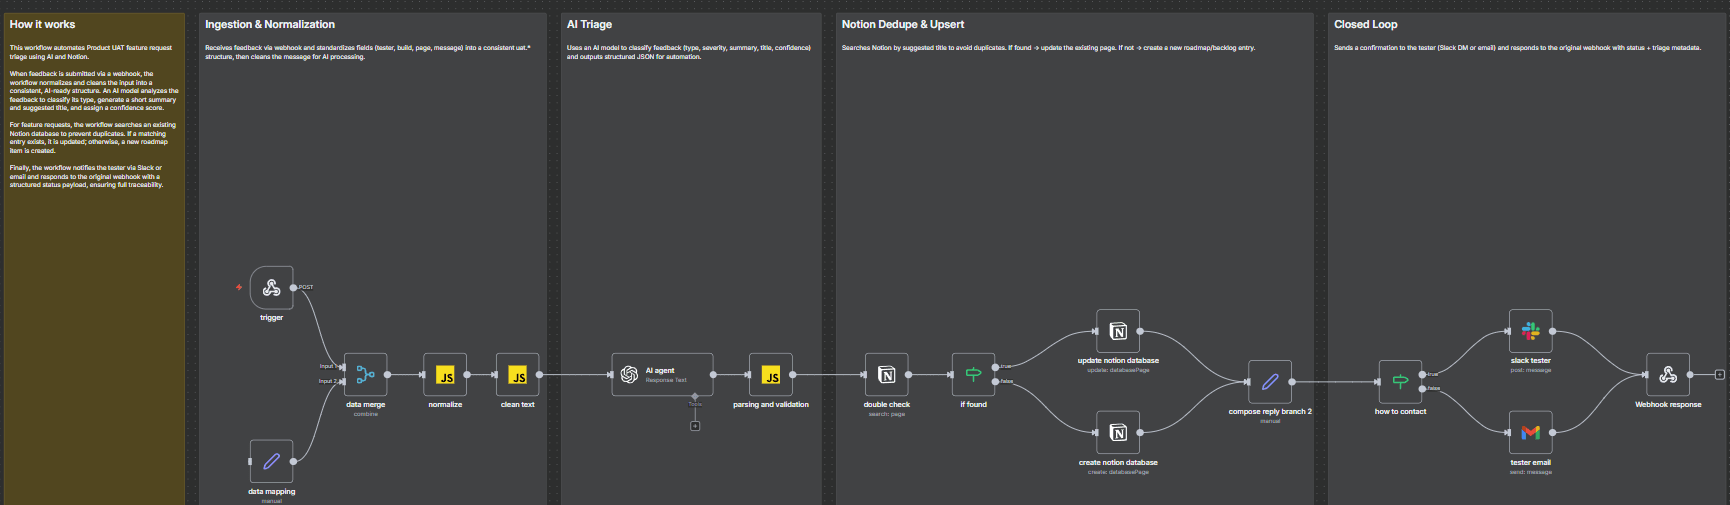Viewport: 1730px width, 505px height.
Task: Select the double check Notion node
Action: tap(886, 375)
